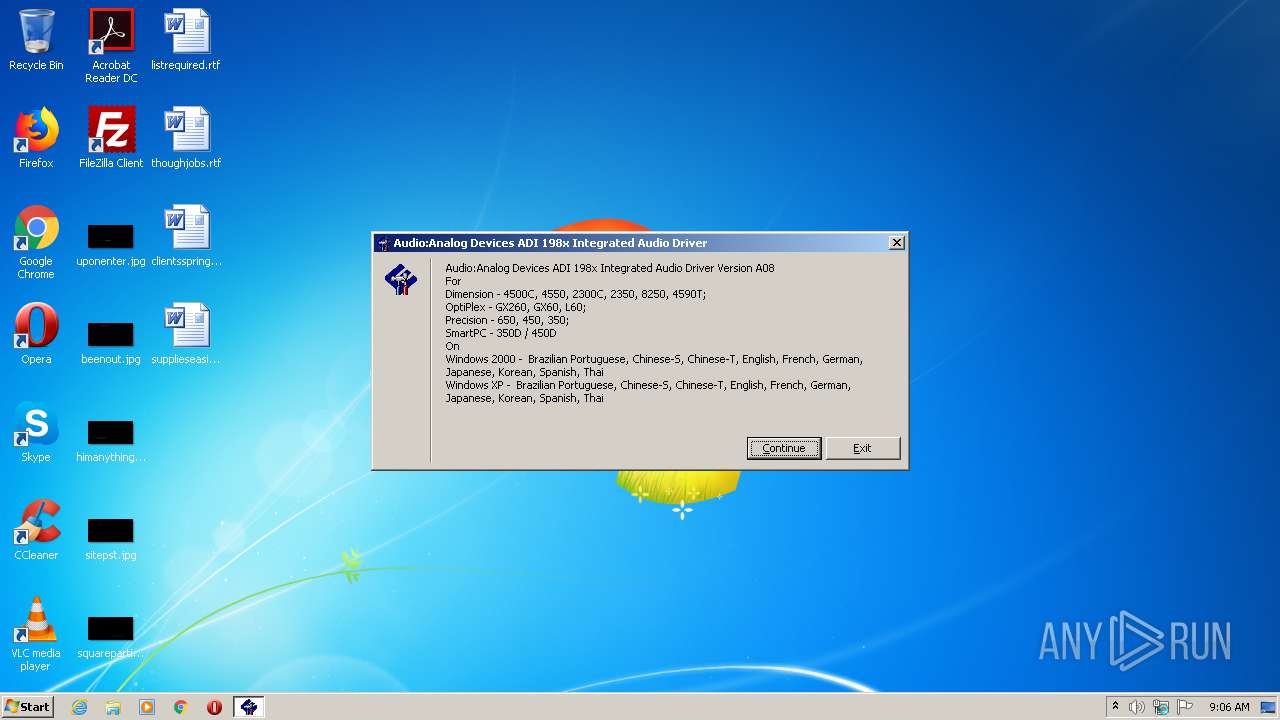Select the supplieseasi document on the desktop
The width and height of the screenshot is (1280, 720).
[186, 334]
